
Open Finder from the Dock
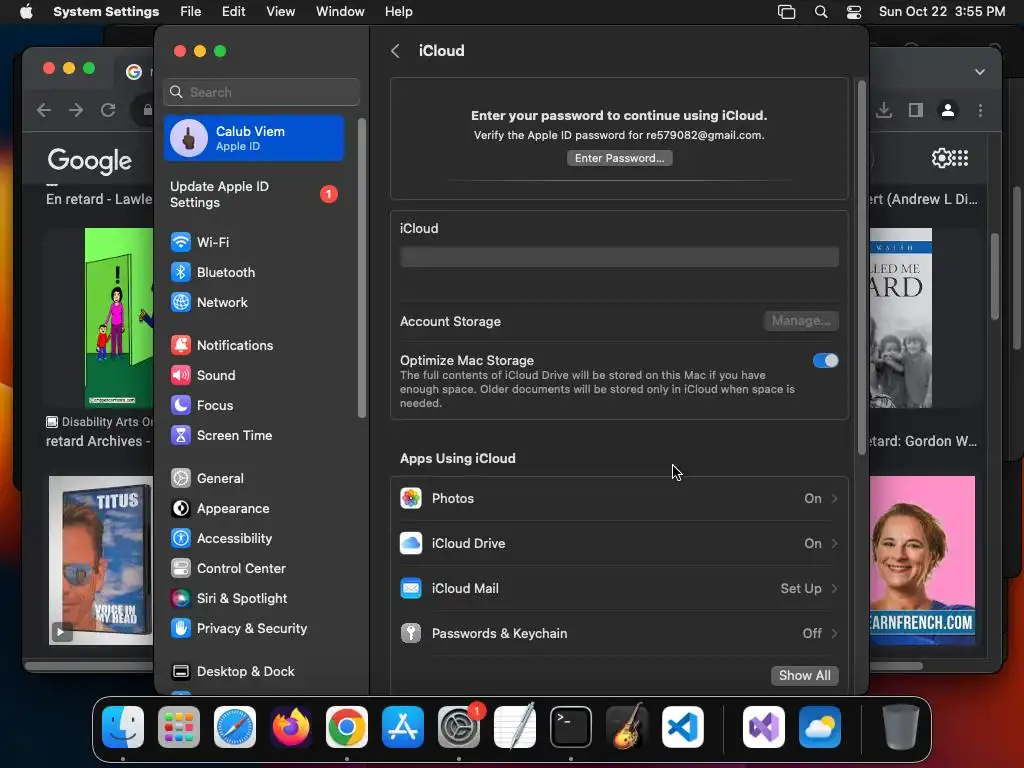tap(123, 727)
